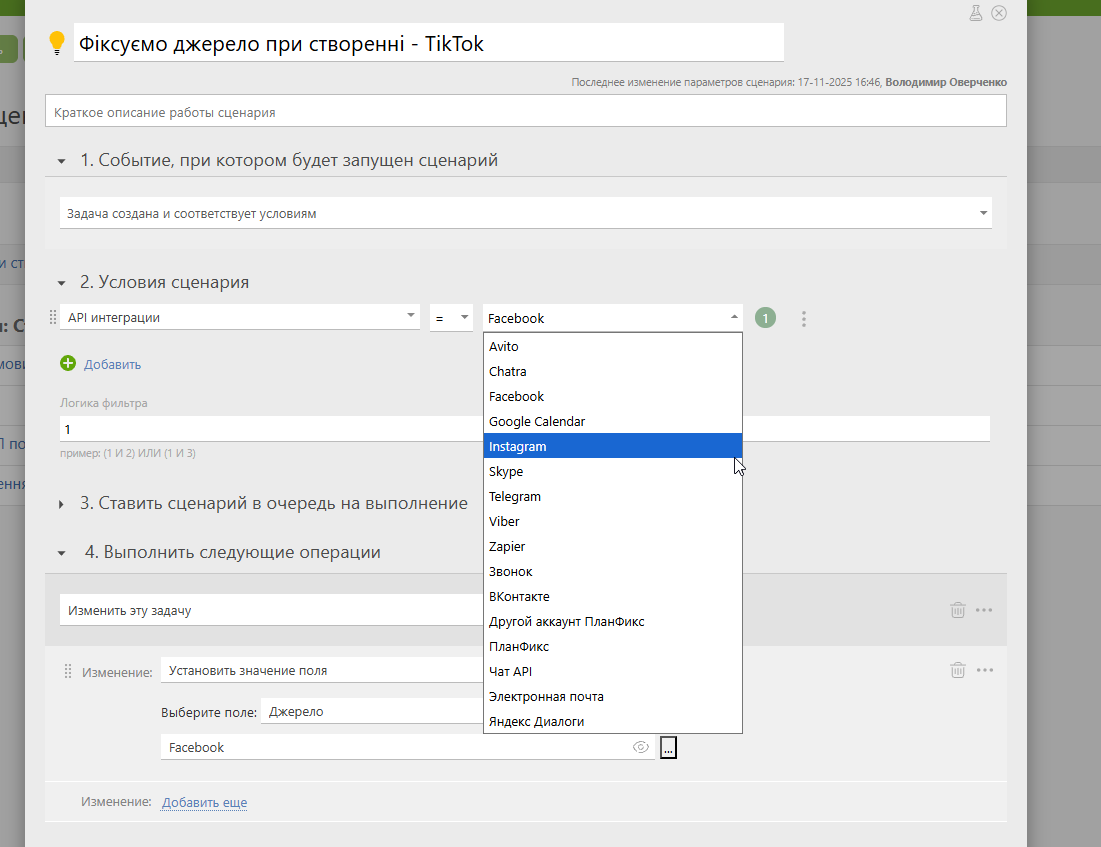
Task: Click the flask test icon
Action: 976,13
